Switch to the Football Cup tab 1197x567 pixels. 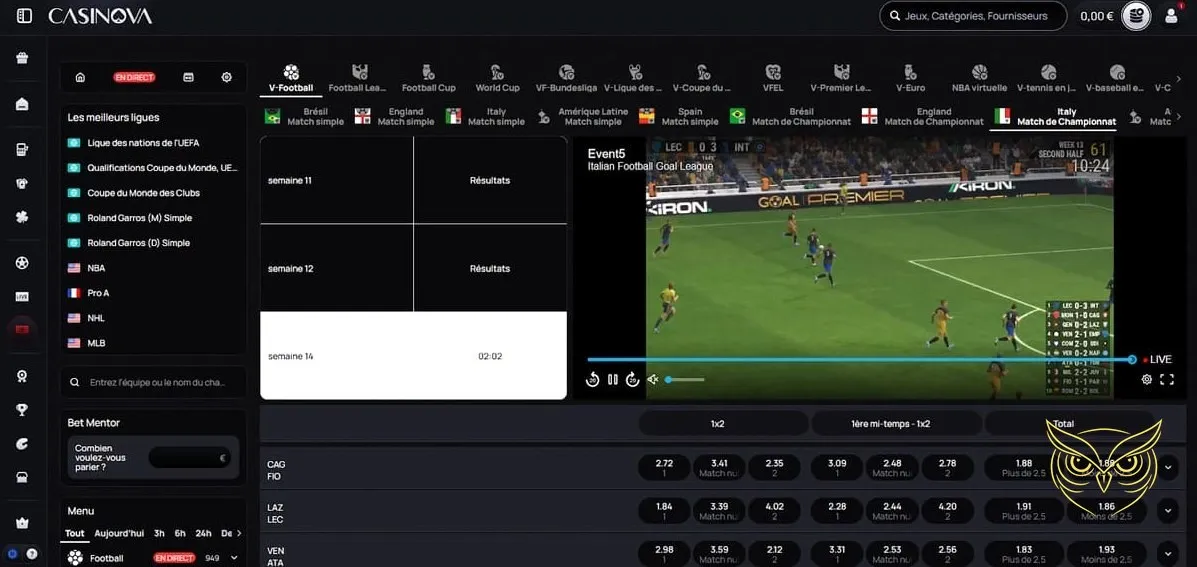click(428, 79)
